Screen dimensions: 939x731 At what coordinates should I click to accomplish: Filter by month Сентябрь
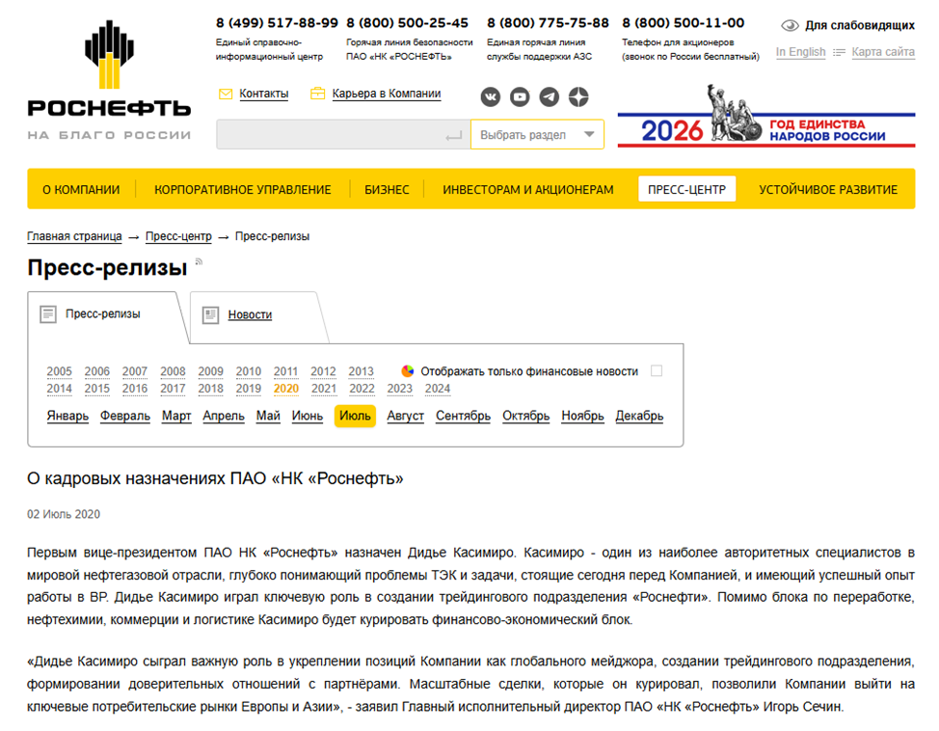pyautogui.click(x=463, y=416)
